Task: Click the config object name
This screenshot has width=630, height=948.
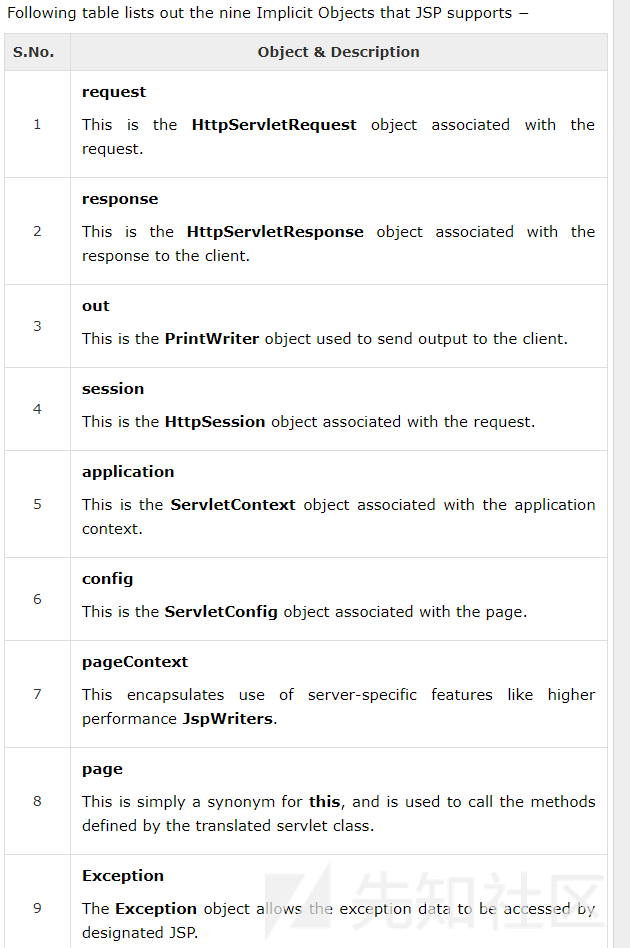Action: (x=107, y=579)
